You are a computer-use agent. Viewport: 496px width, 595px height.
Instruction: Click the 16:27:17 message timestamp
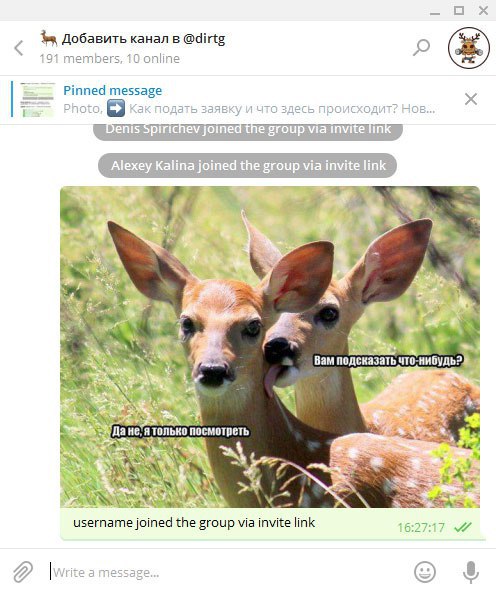pos(421,527)
